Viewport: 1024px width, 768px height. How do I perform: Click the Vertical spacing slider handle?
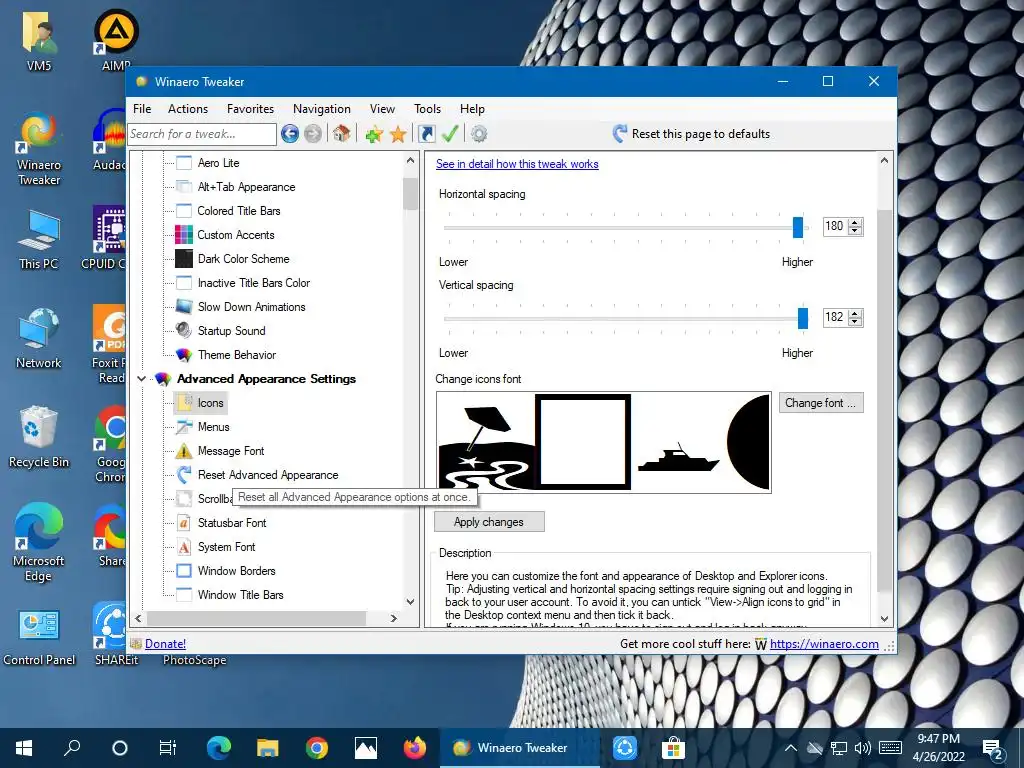pyautogui.click(x=803, y=318)
